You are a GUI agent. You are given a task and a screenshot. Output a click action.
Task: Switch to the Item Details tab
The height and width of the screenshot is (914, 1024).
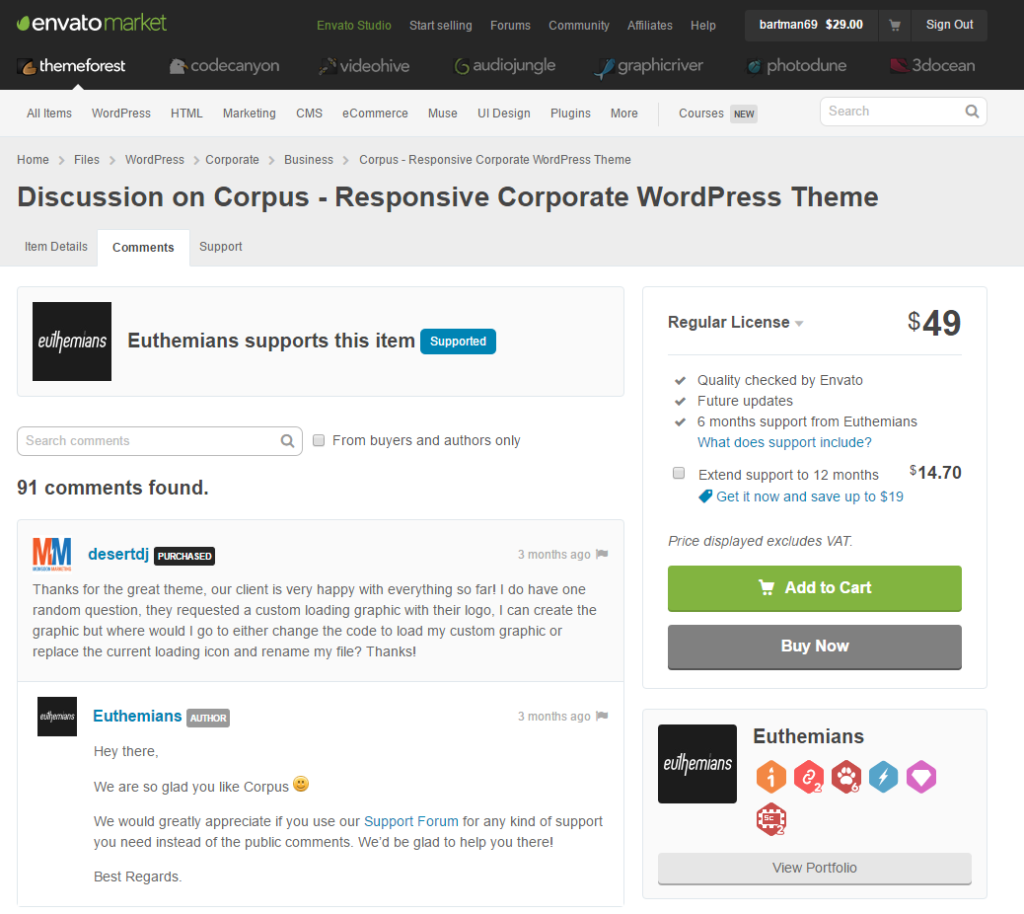pyautogui.click(x=56, y=247)
